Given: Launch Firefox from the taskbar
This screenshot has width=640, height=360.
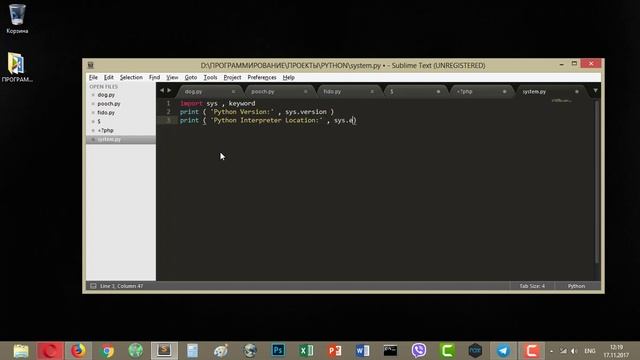Looking at the screenshot, I should (x=78, y=351).
